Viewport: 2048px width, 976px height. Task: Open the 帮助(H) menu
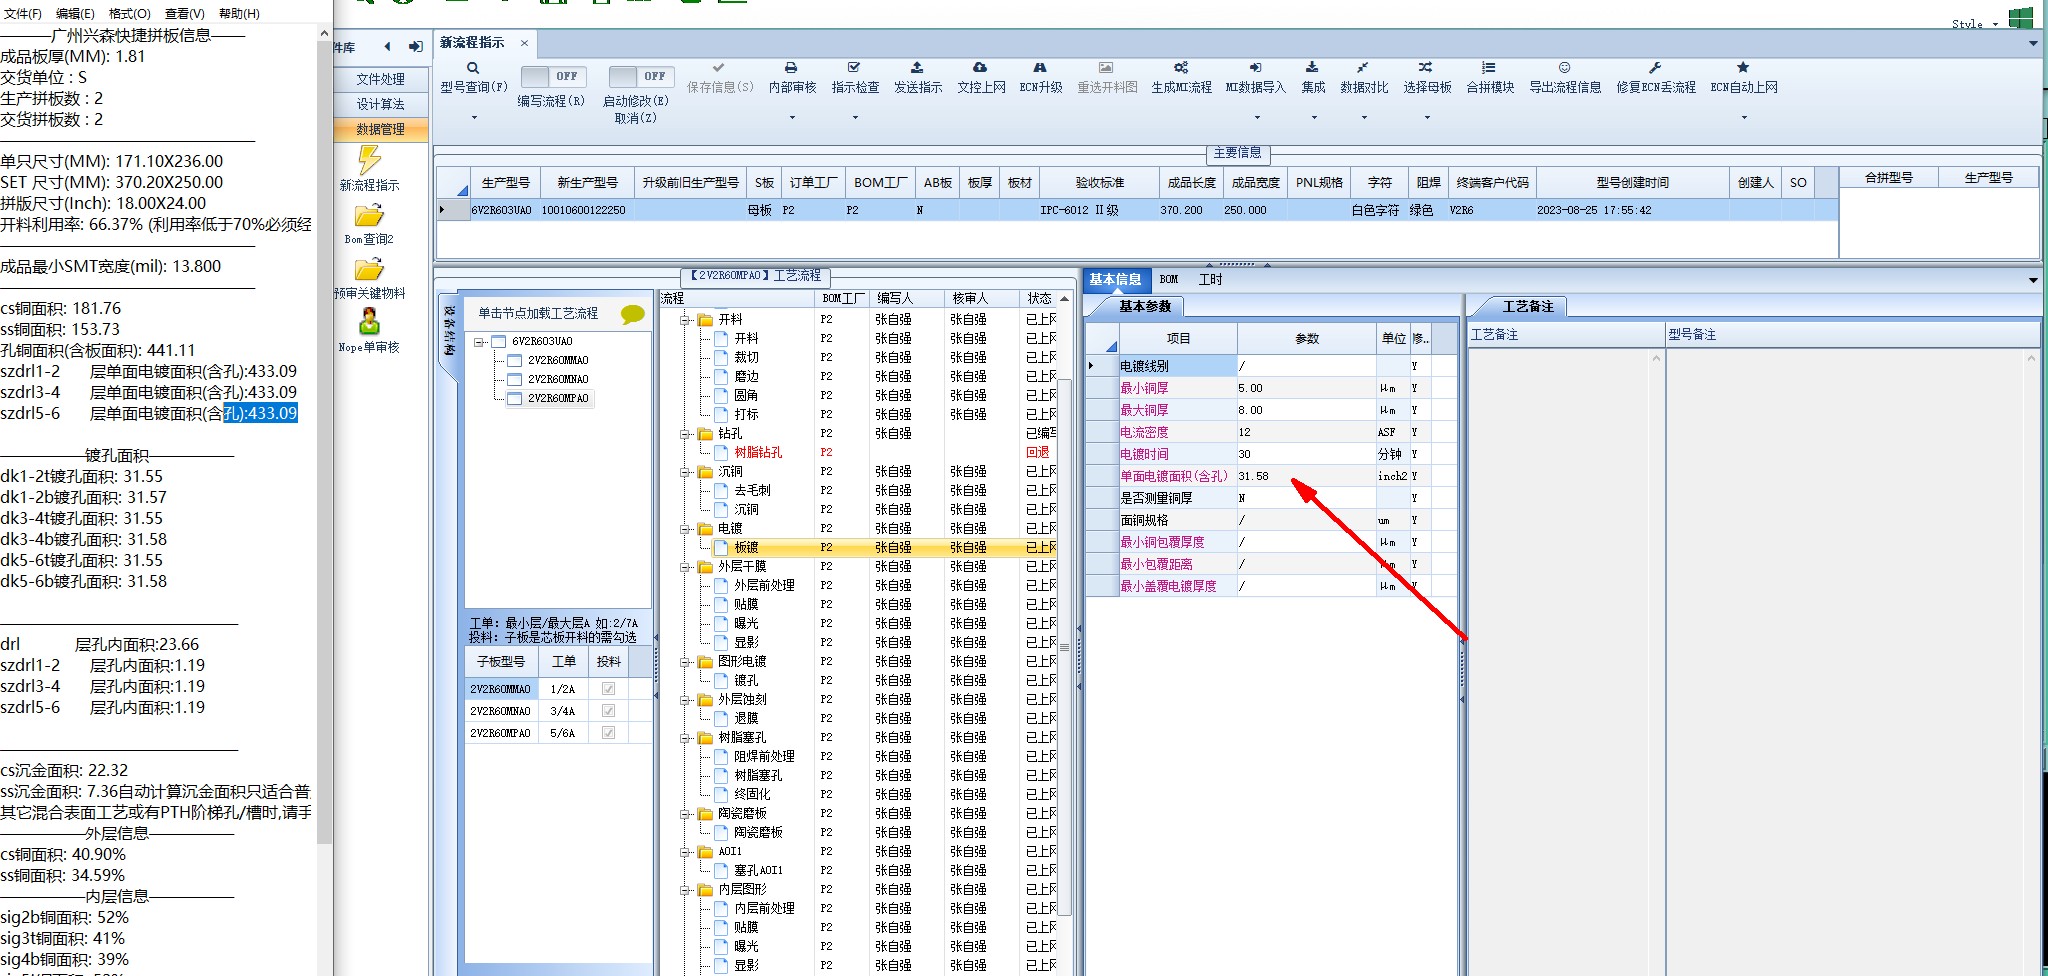click(x=239, y=13)
